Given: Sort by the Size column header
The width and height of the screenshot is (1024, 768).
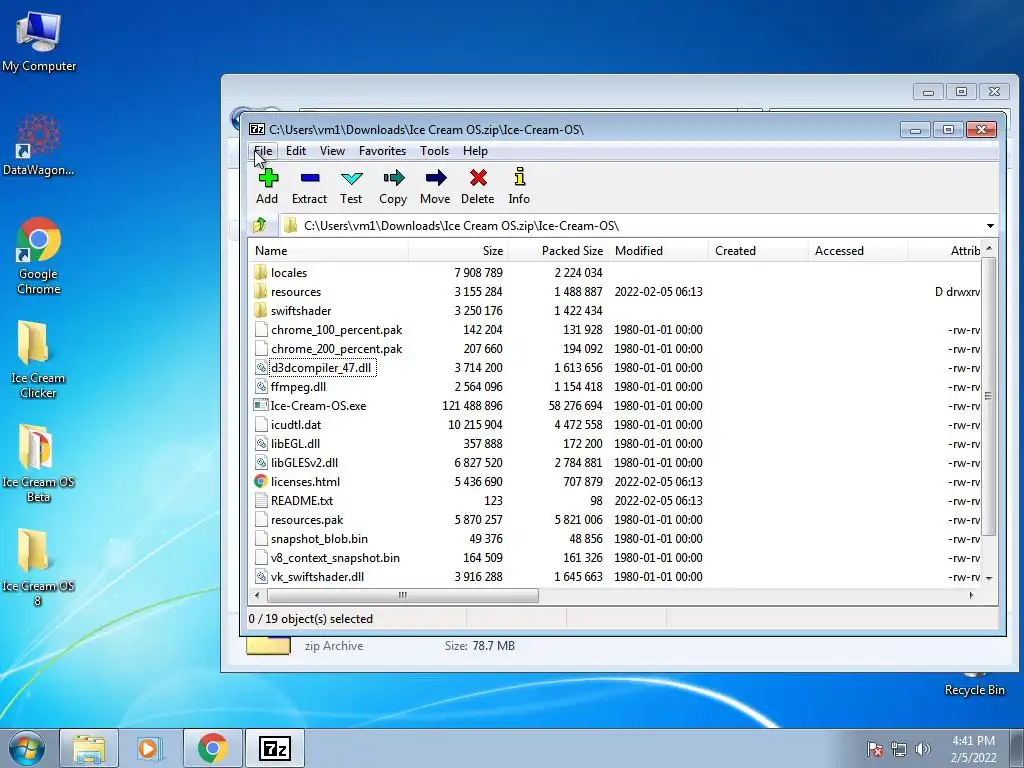Looking at the screenshot, I should click(458, 251).
